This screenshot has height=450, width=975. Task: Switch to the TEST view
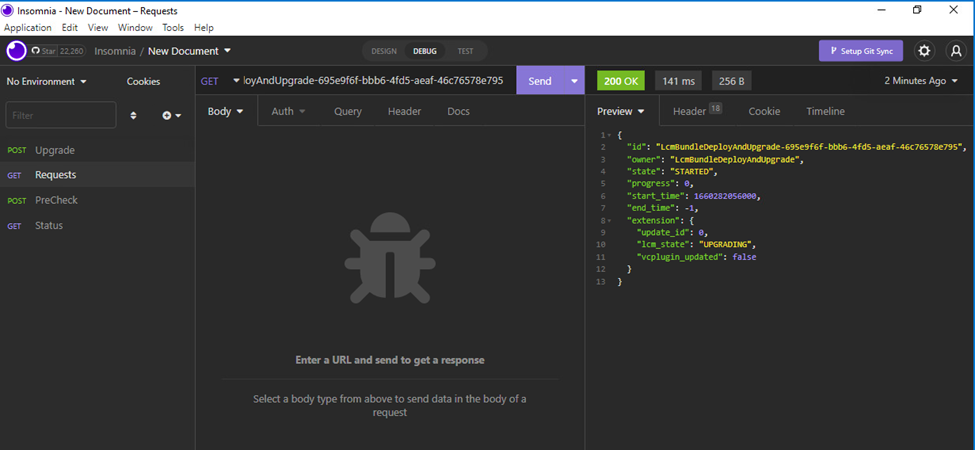click(x=466, y=51)
